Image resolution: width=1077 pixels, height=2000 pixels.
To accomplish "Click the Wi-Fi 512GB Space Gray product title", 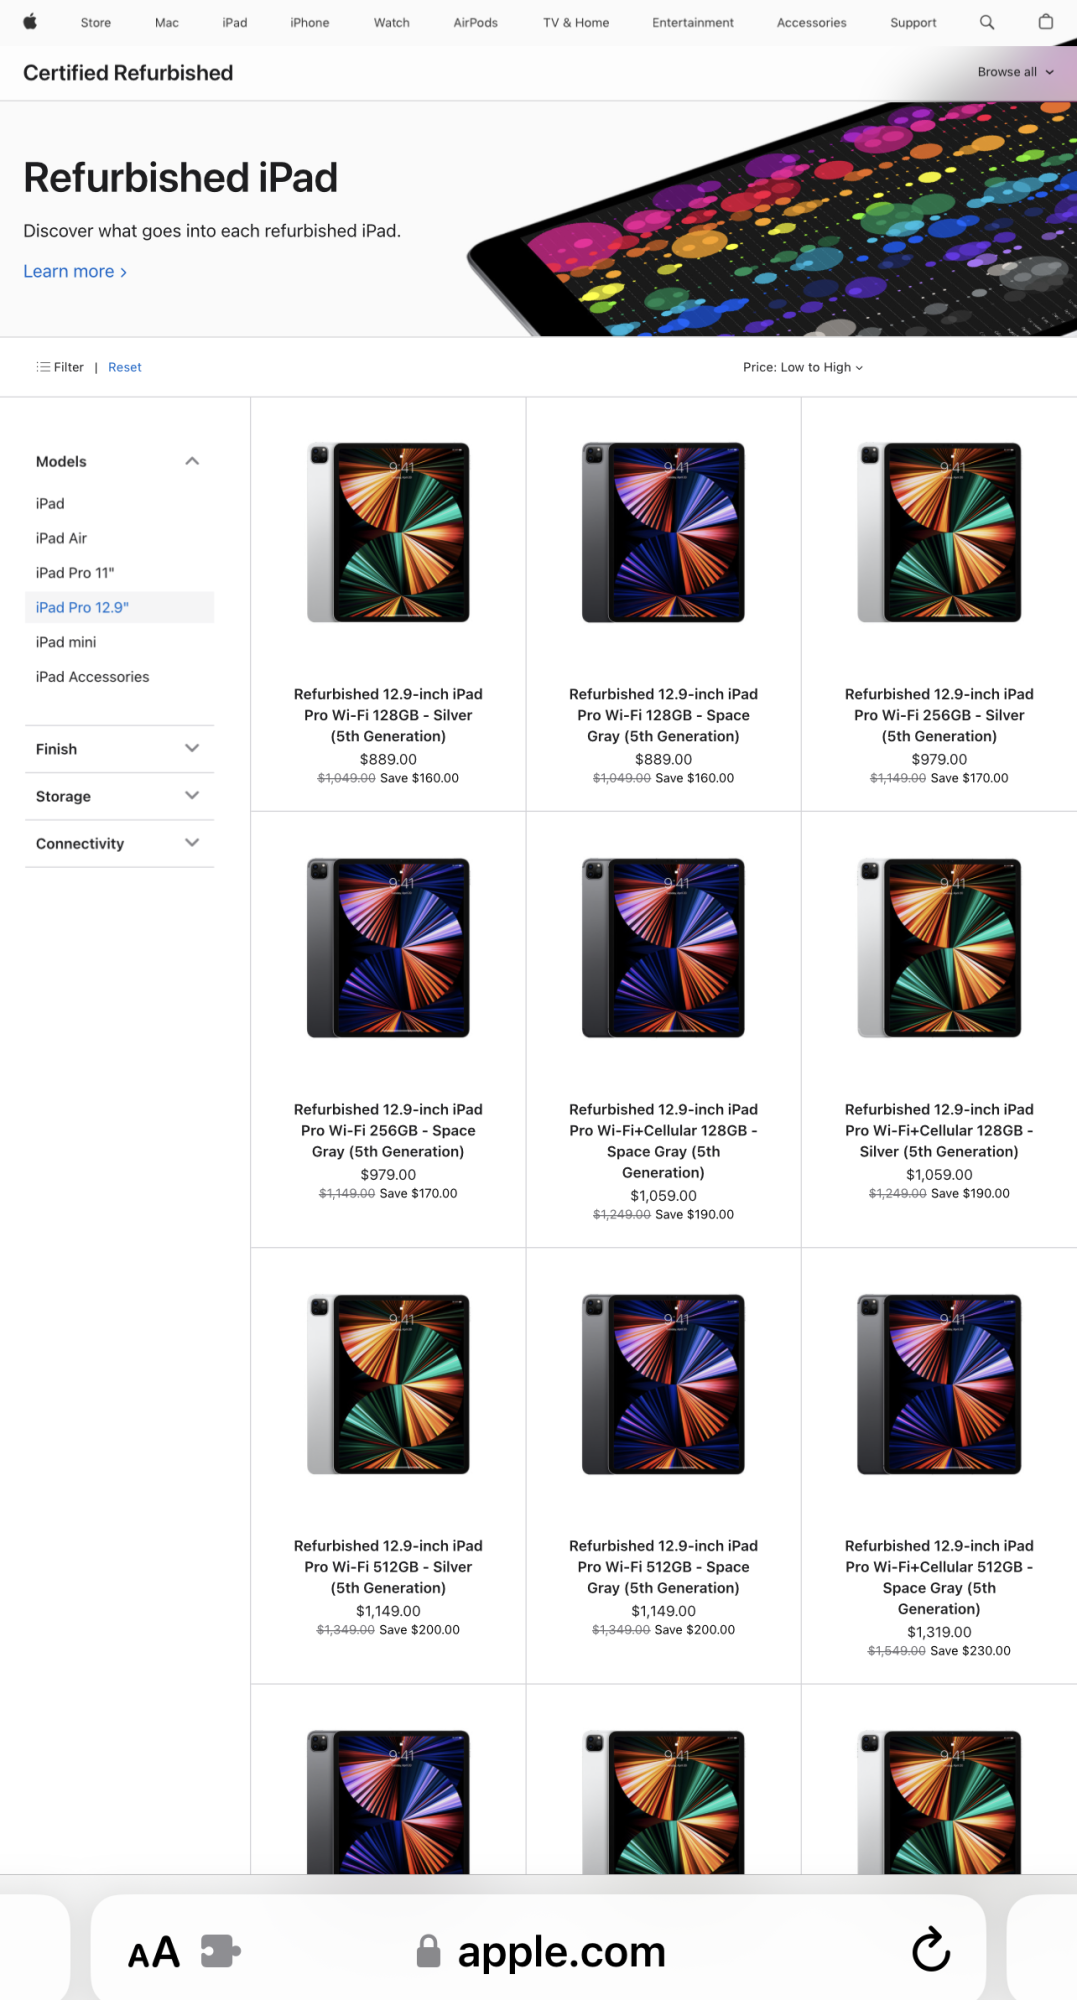I will click(x=664, y=1567).
